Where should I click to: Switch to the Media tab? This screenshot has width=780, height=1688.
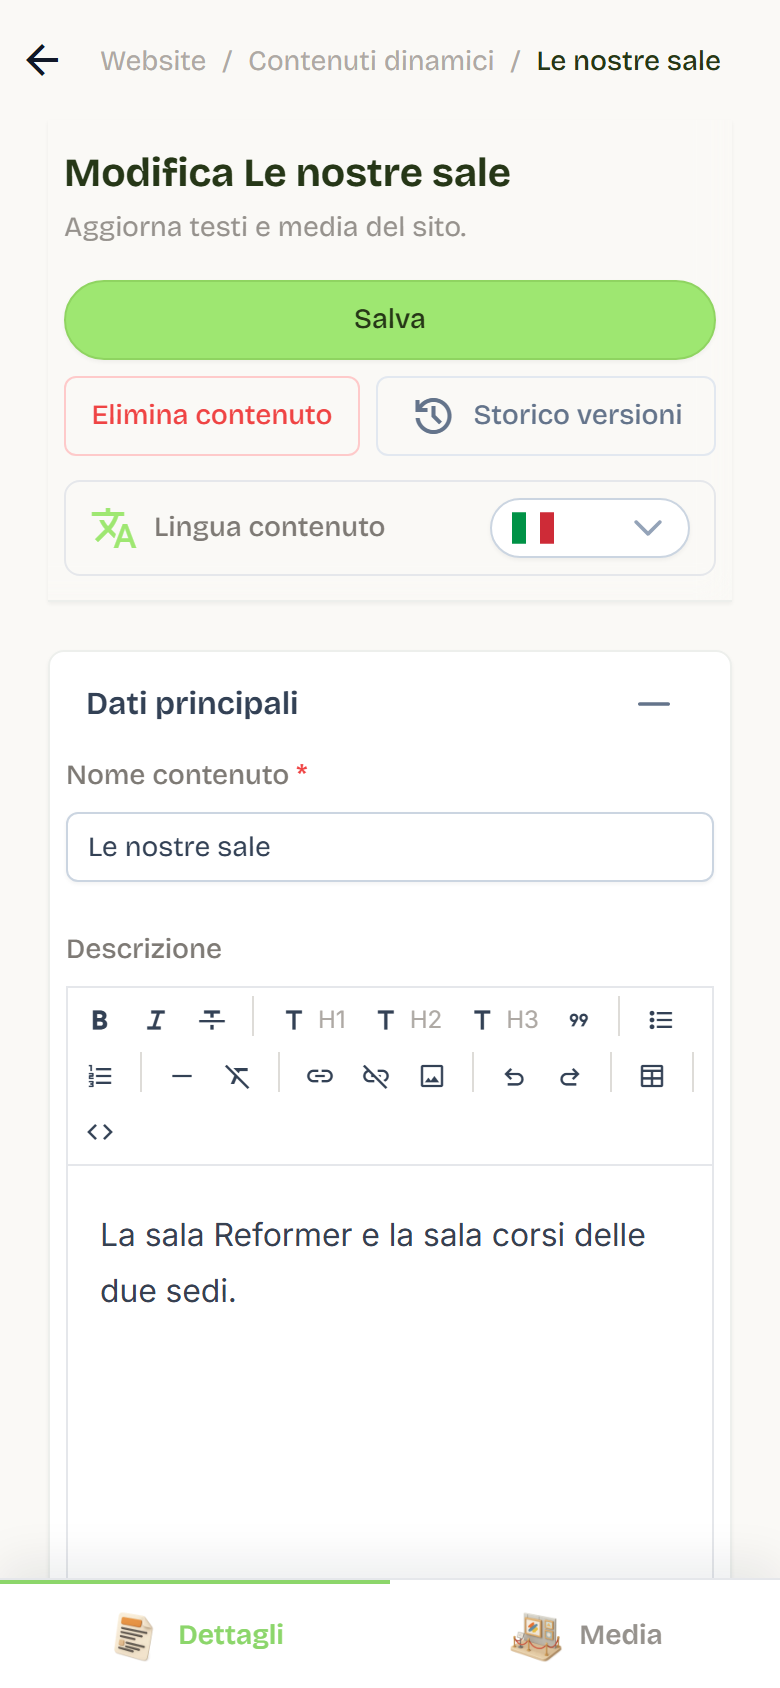point(585,1634)
